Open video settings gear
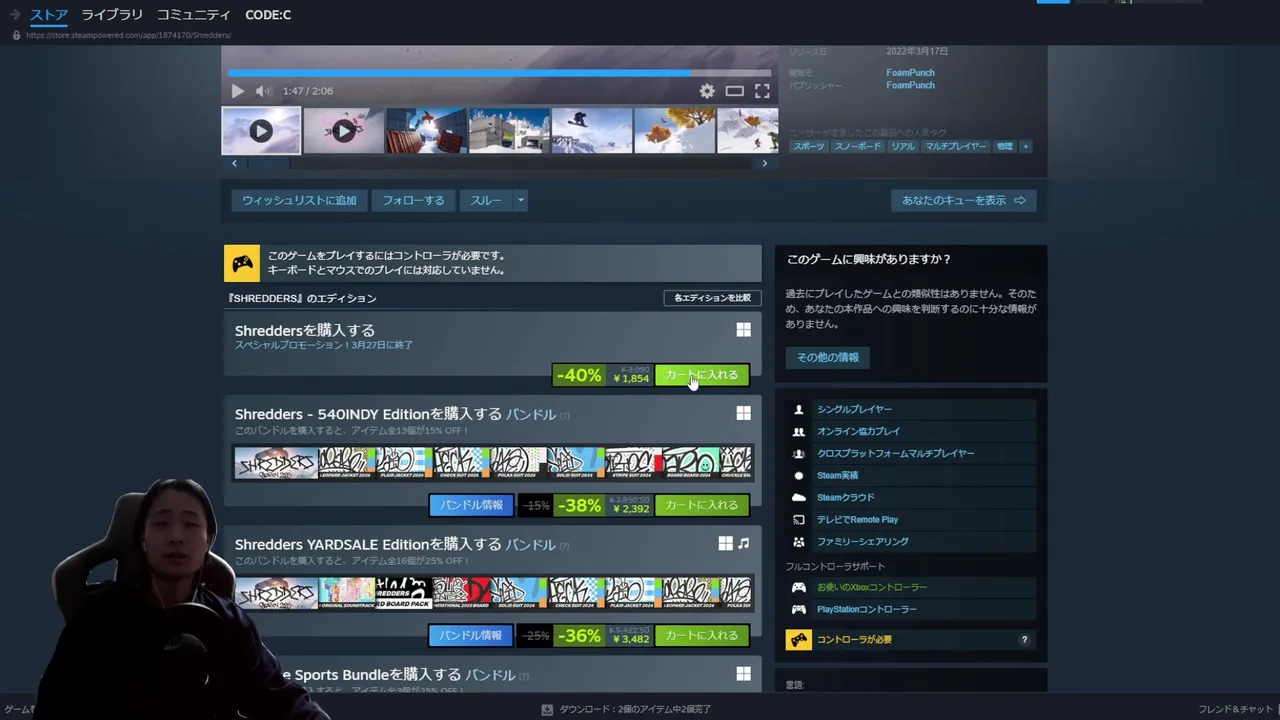The image size is (1280, 720). coord(707,91)
